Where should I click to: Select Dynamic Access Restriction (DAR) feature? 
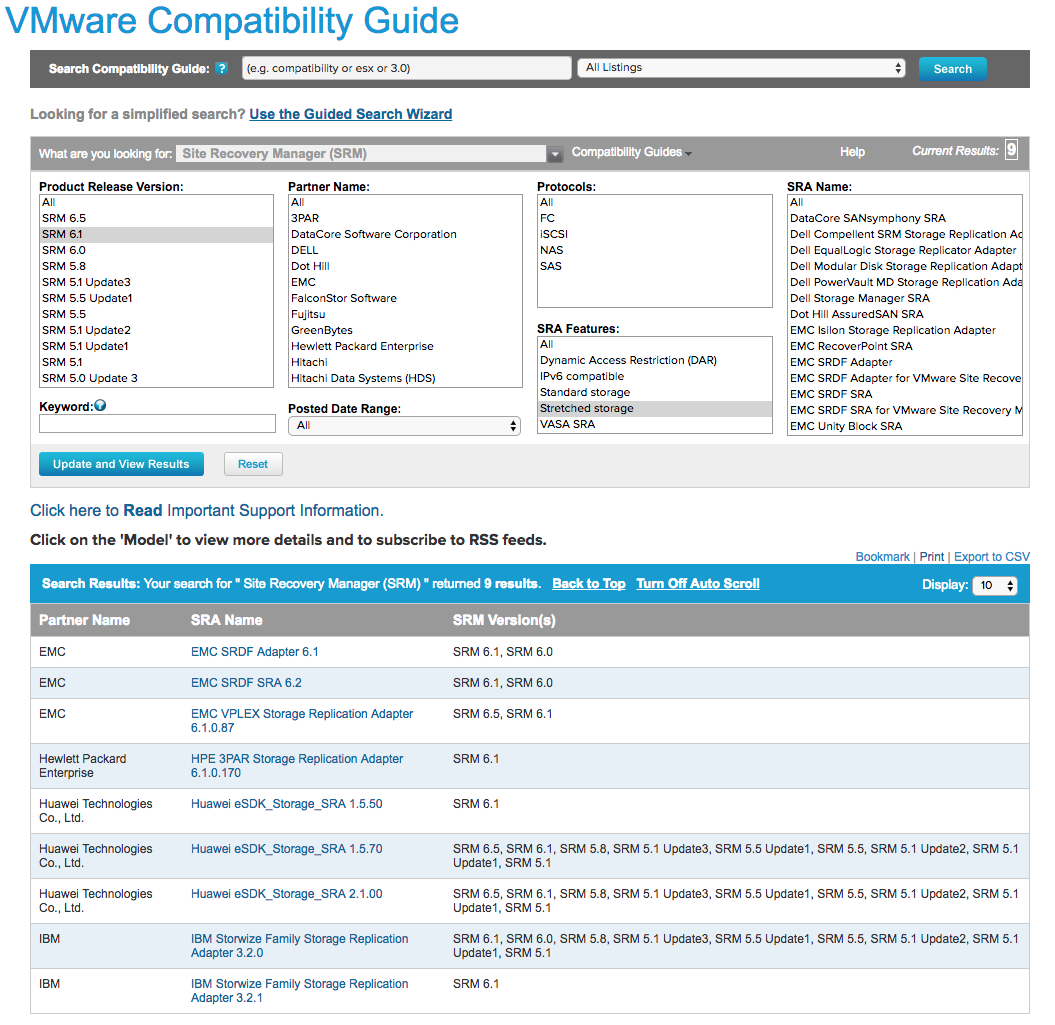tap(655, 360)
